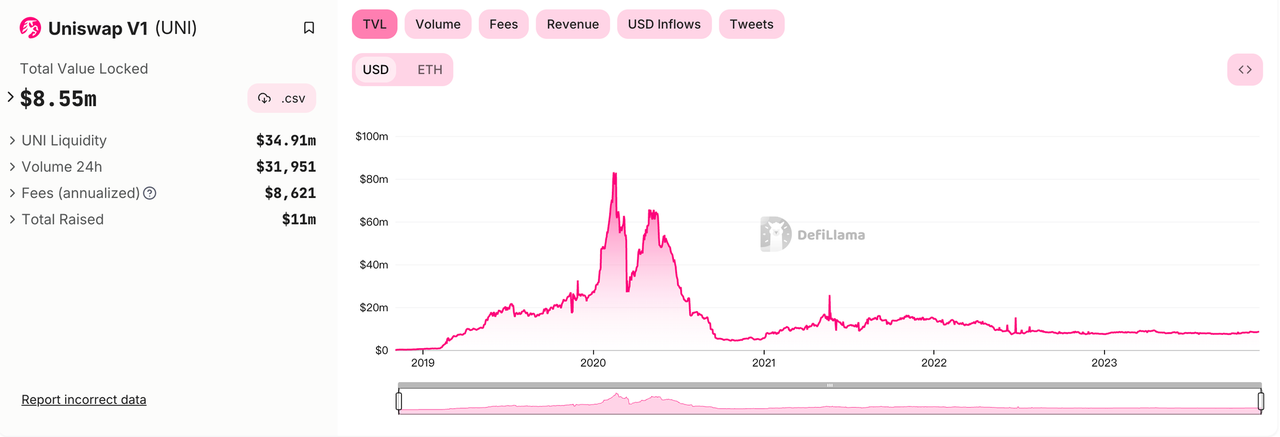Download data with the .csv button
The width and height of the screenshot is (1280, 437).
click(282, 98)
